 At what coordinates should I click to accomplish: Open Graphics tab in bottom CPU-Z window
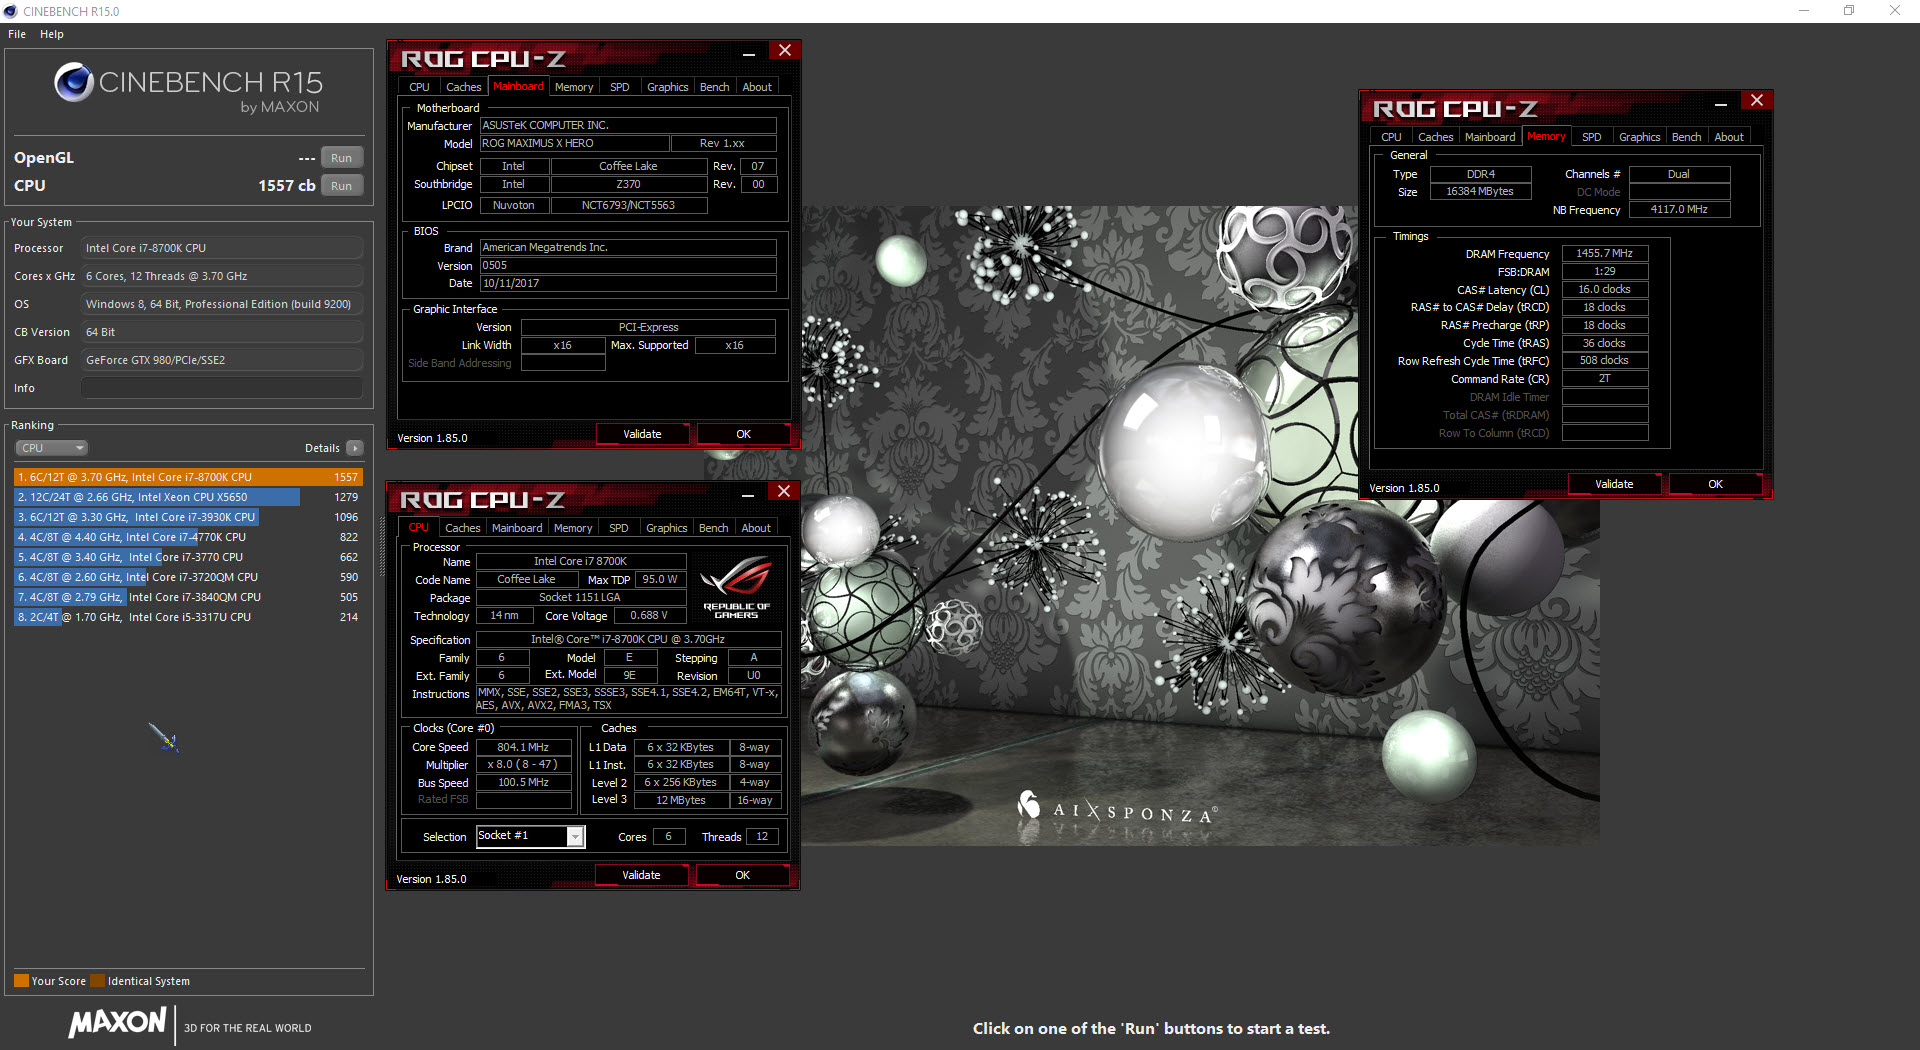pos(666,528)
